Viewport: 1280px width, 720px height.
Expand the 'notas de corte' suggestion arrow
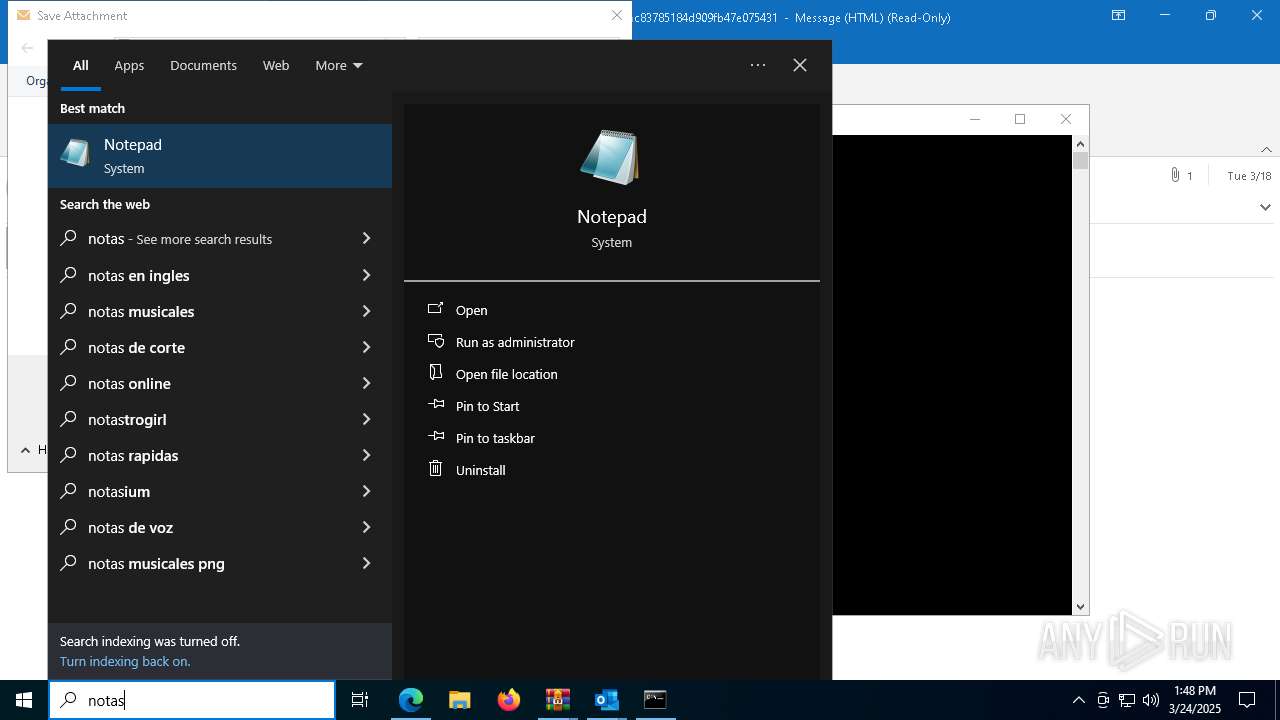(366, 347)
